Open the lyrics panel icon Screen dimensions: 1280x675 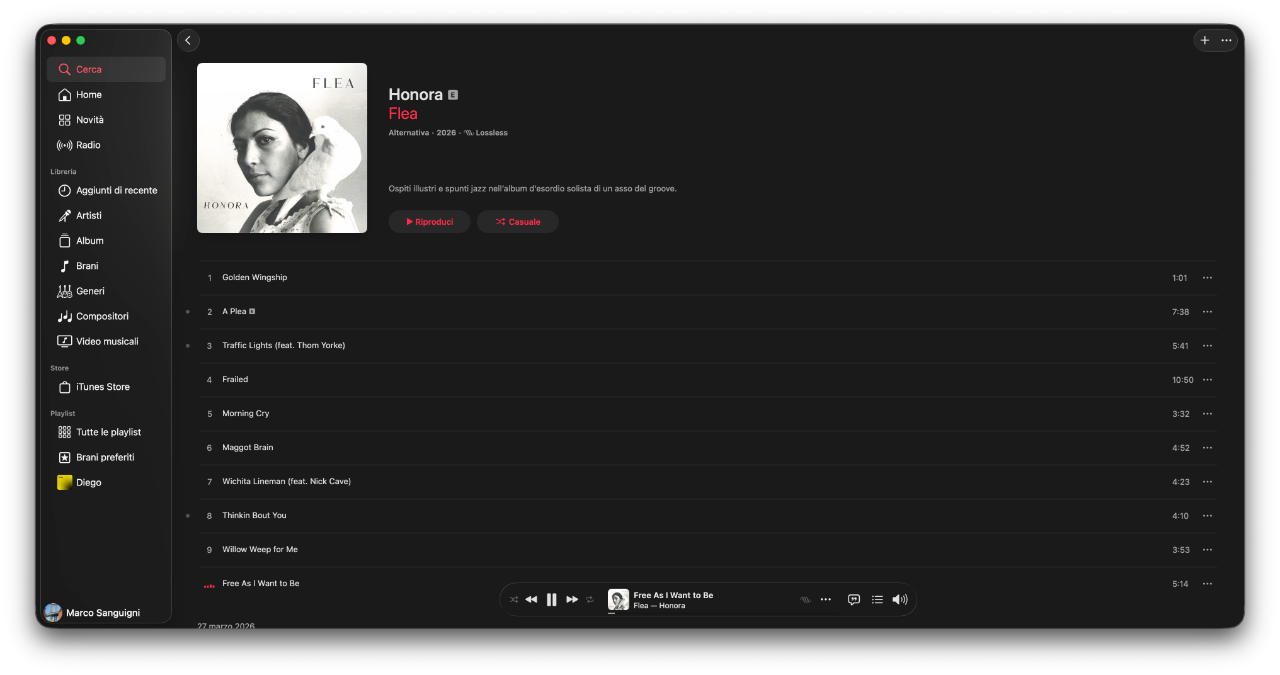[x=854, y=599]
